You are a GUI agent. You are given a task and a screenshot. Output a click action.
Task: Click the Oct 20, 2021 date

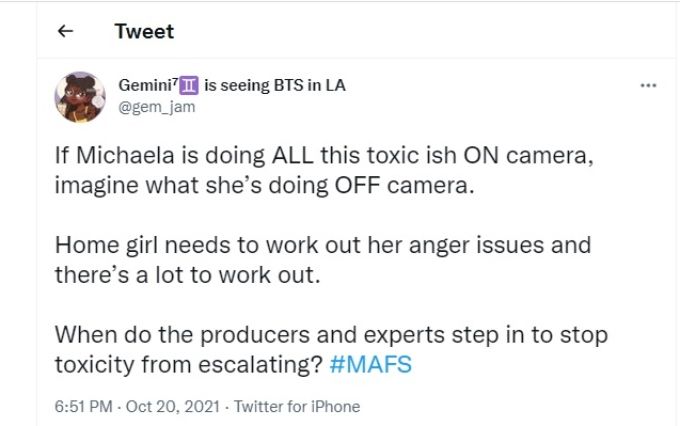tap(173, 406)
